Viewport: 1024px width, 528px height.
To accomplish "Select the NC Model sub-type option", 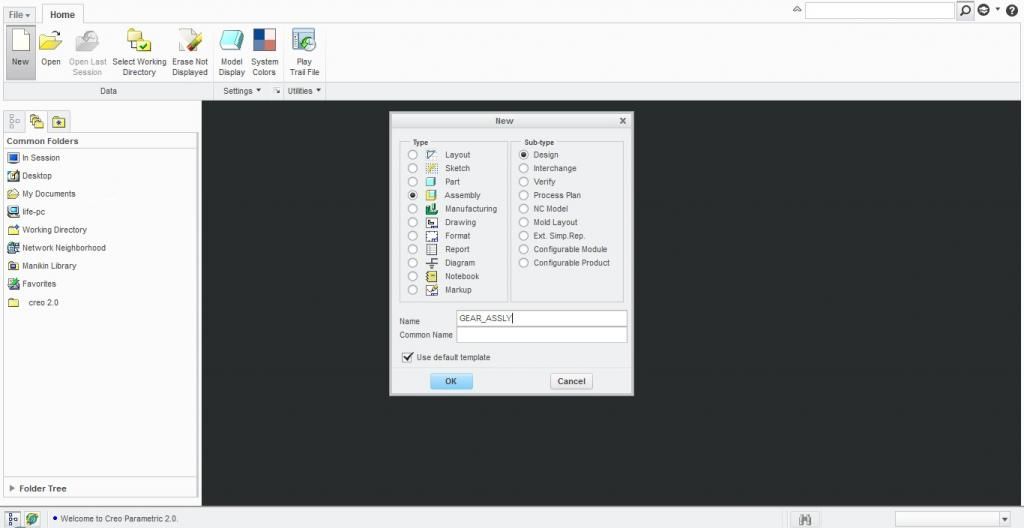I will click(x=523, y=208).
